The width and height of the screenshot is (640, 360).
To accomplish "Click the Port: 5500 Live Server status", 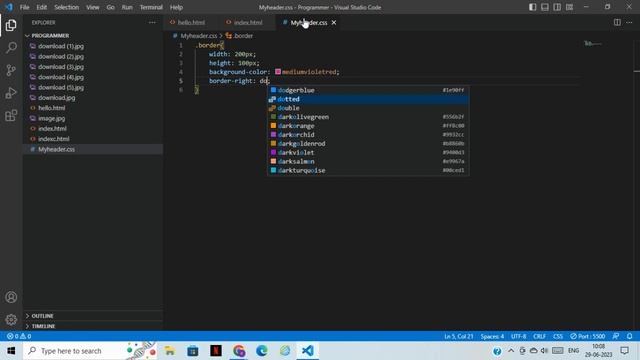I will (587, 336).
